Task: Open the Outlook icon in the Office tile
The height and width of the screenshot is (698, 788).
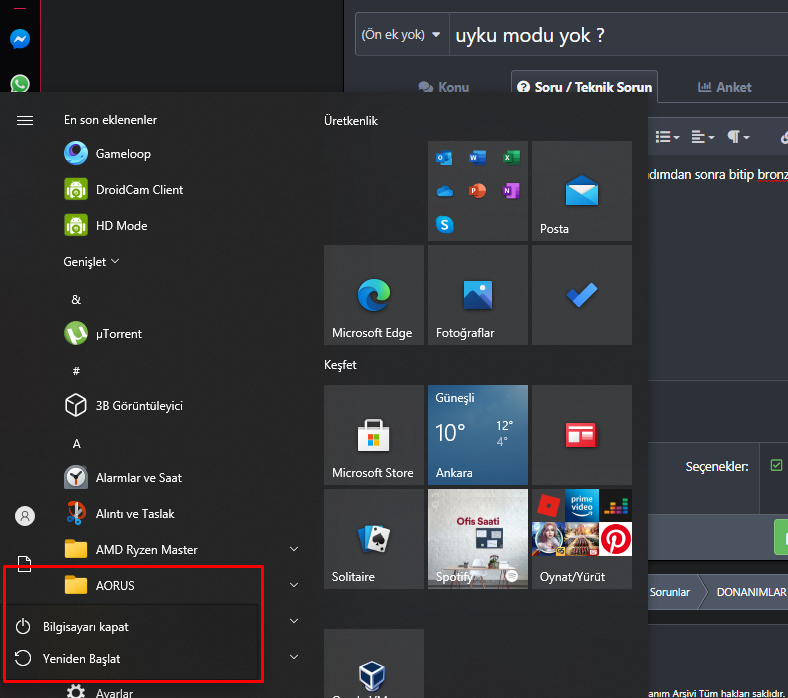Action: 444,158
